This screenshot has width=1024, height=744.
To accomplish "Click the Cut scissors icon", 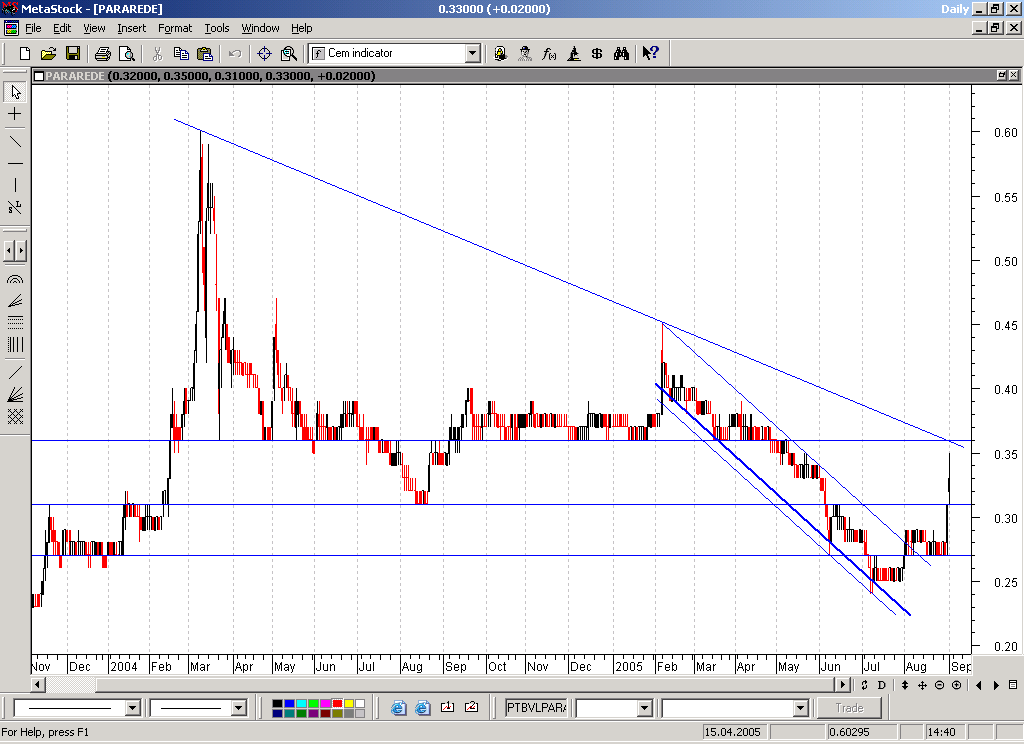I will point(157,54).
